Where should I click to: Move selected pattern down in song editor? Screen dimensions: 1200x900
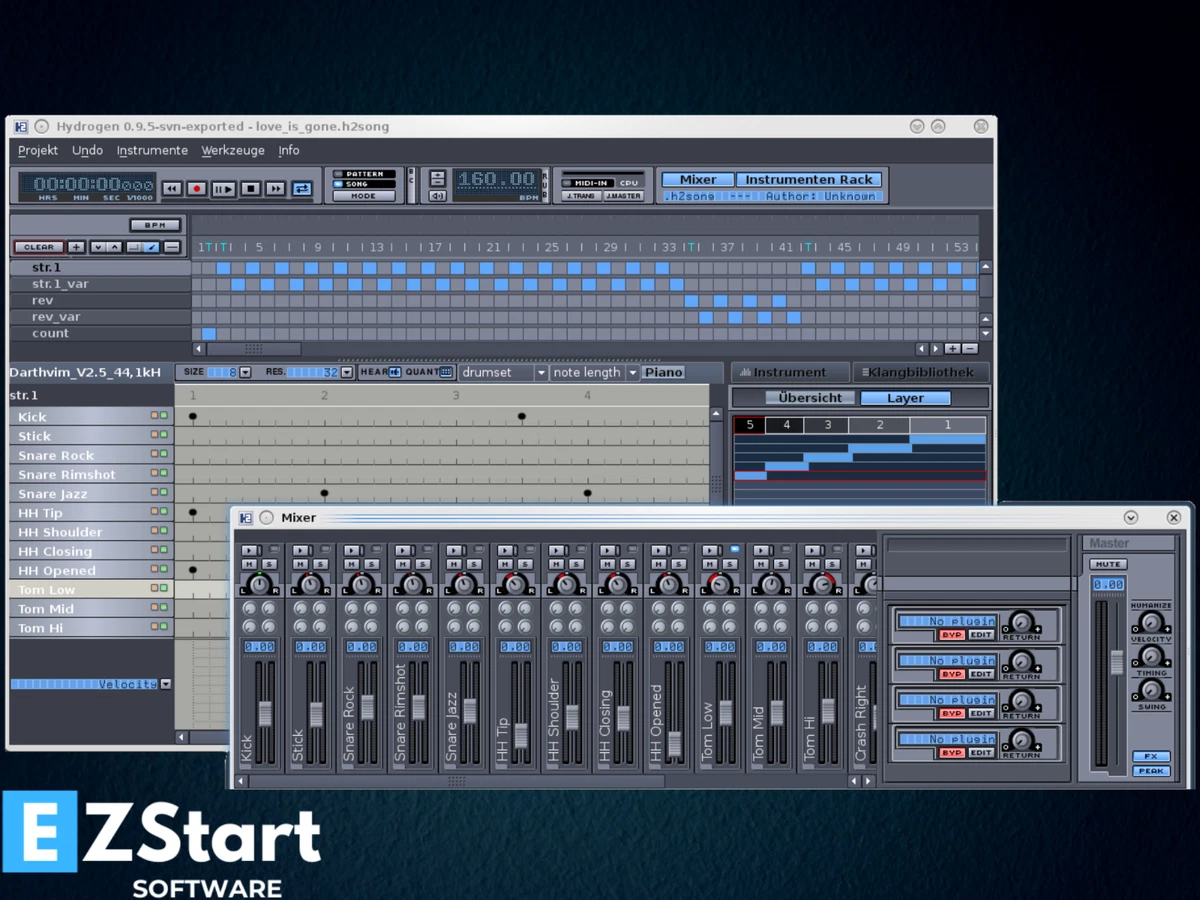point(98,247)
